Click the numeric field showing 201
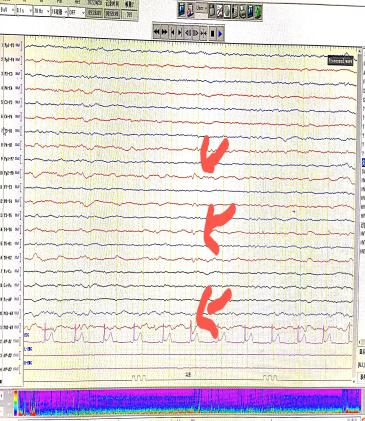Image resolution: width=365 pixels, height=421 pixels. 129,14
